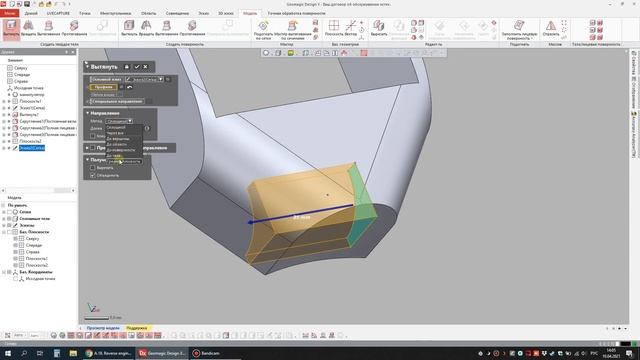Viewport: 640px width, 360px height.
Task: Switch to the Эскиз ribbon tab
Action: coord(203,13)
